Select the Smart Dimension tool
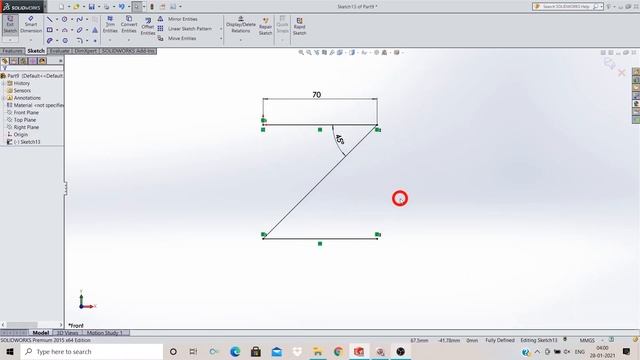Screen dimensions: 640x360 tap(31, 25)
